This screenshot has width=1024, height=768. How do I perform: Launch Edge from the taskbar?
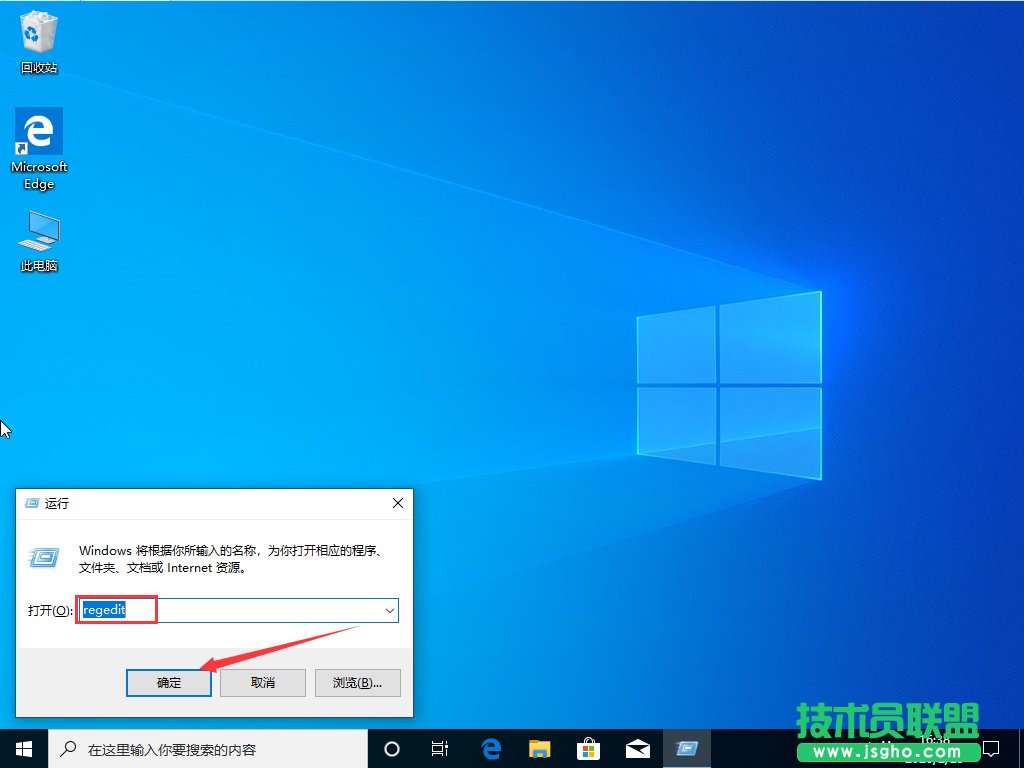[x=490, y=748]
